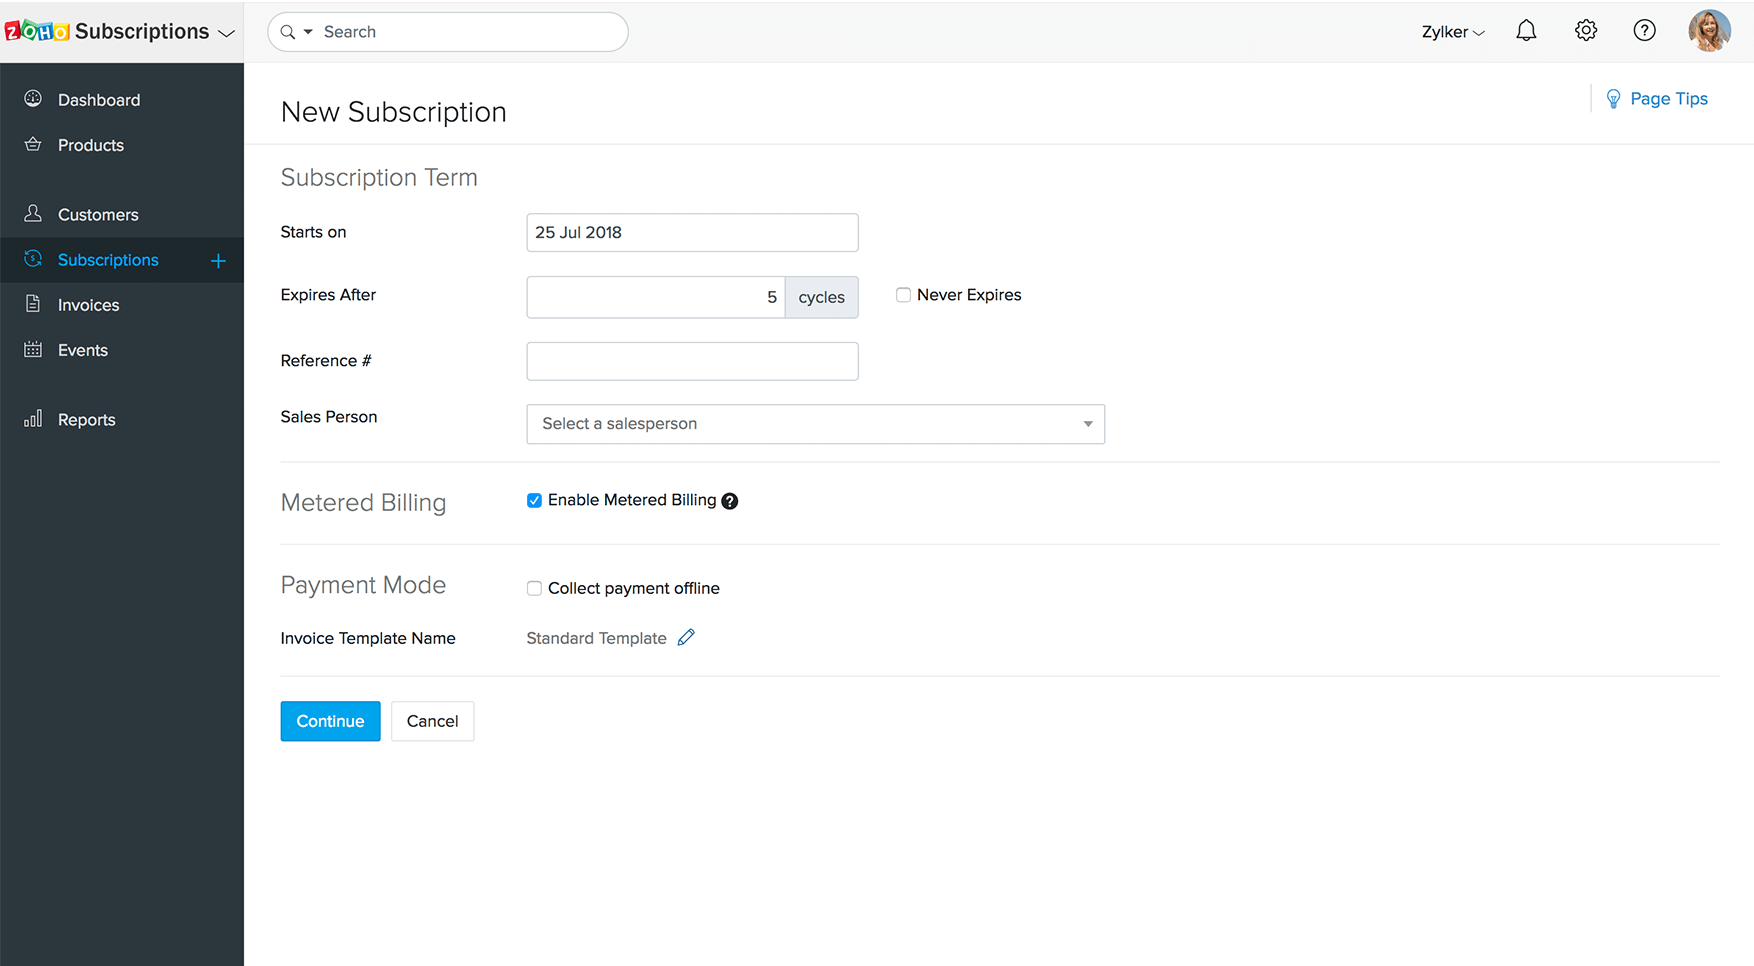Check the Never Expires option
This screenshot has width=1754, height=966.
[903, 295]
